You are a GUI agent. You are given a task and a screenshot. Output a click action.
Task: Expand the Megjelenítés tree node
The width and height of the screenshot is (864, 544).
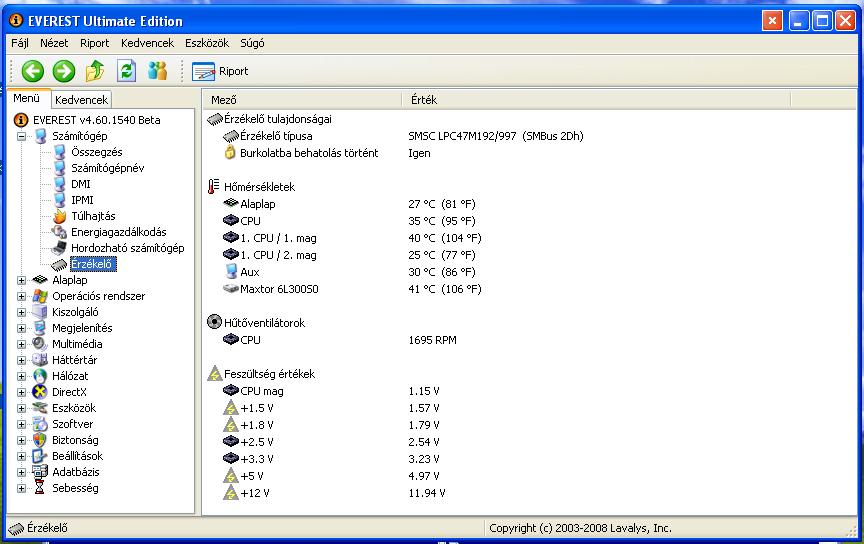21,328
